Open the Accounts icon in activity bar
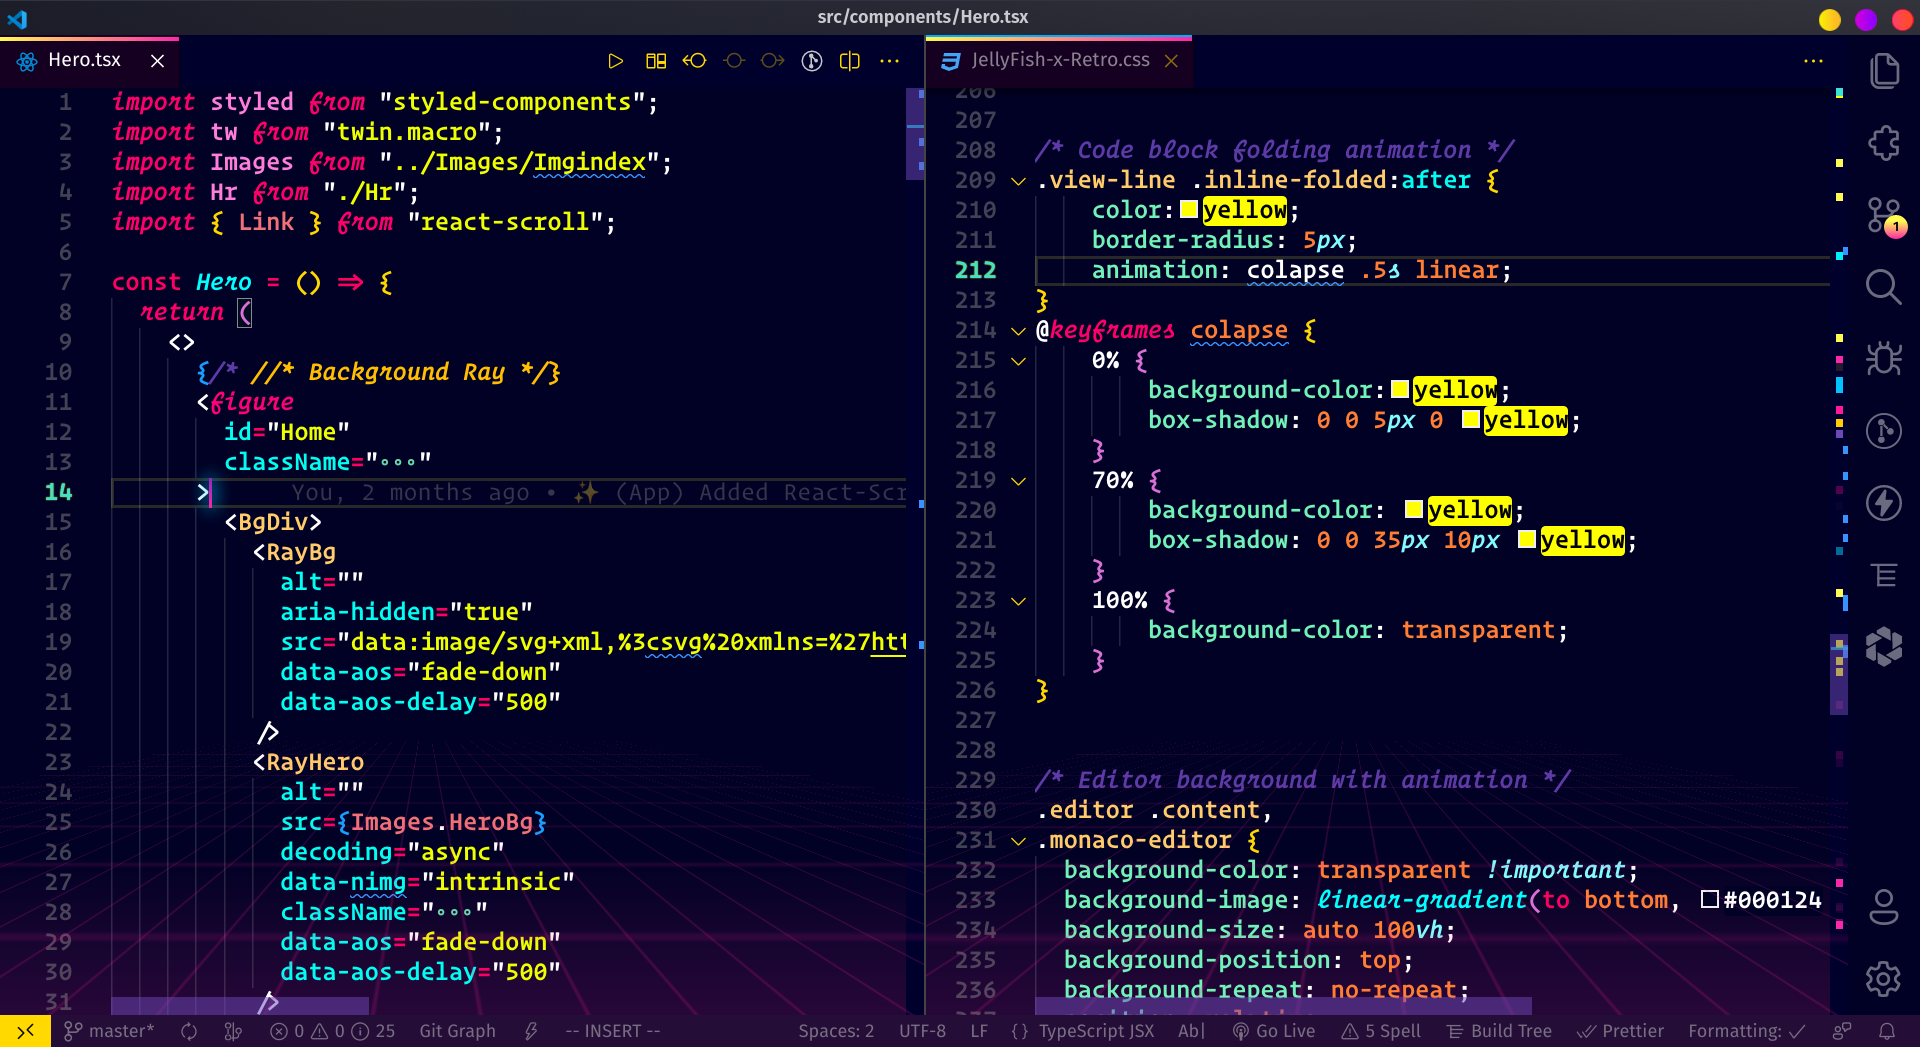1920x1047 pixels. click(x=1884, y=907)
